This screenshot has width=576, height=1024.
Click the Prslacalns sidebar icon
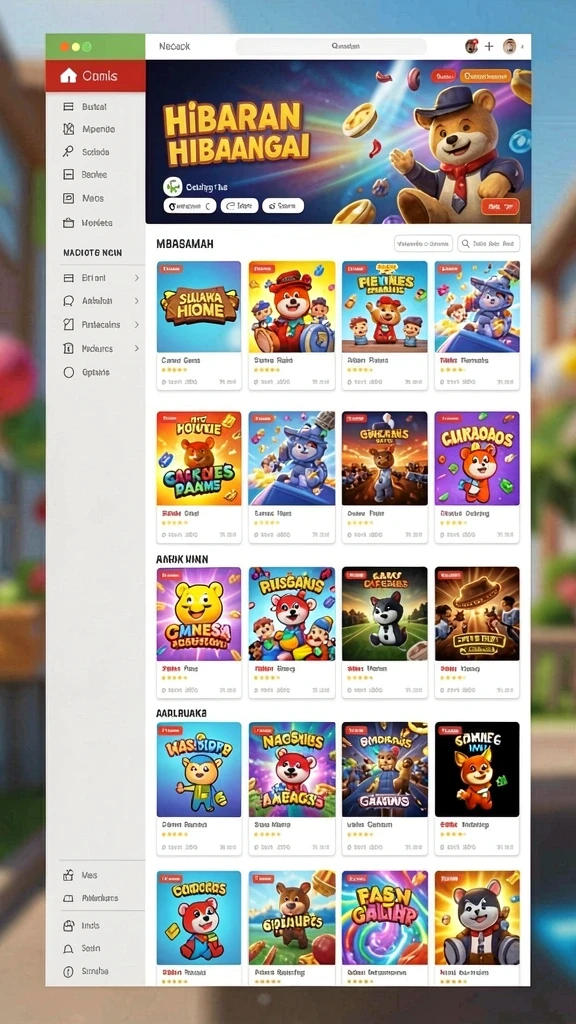click(68, 324)
